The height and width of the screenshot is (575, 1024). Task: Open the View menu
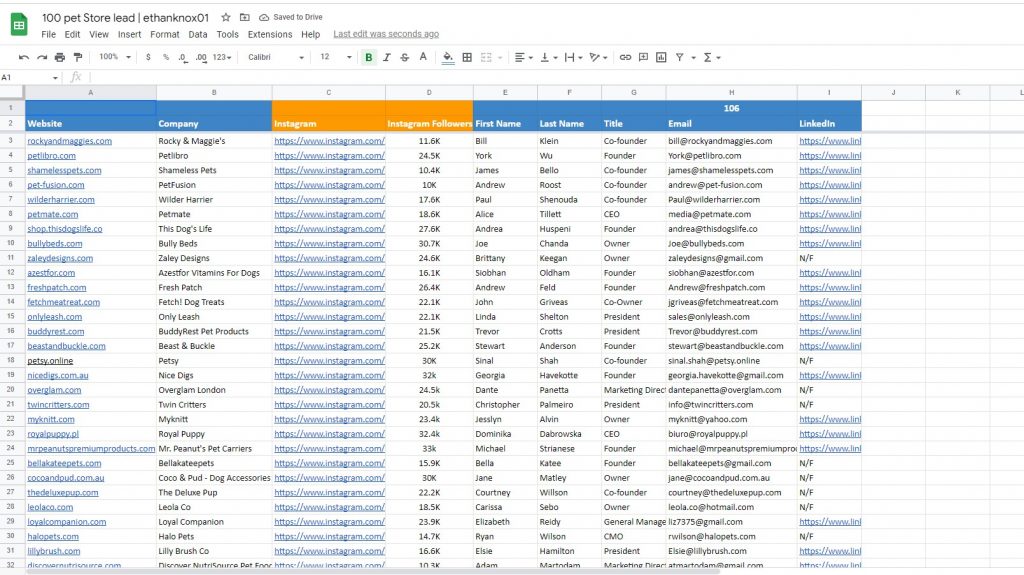click(x=99, y=35)
